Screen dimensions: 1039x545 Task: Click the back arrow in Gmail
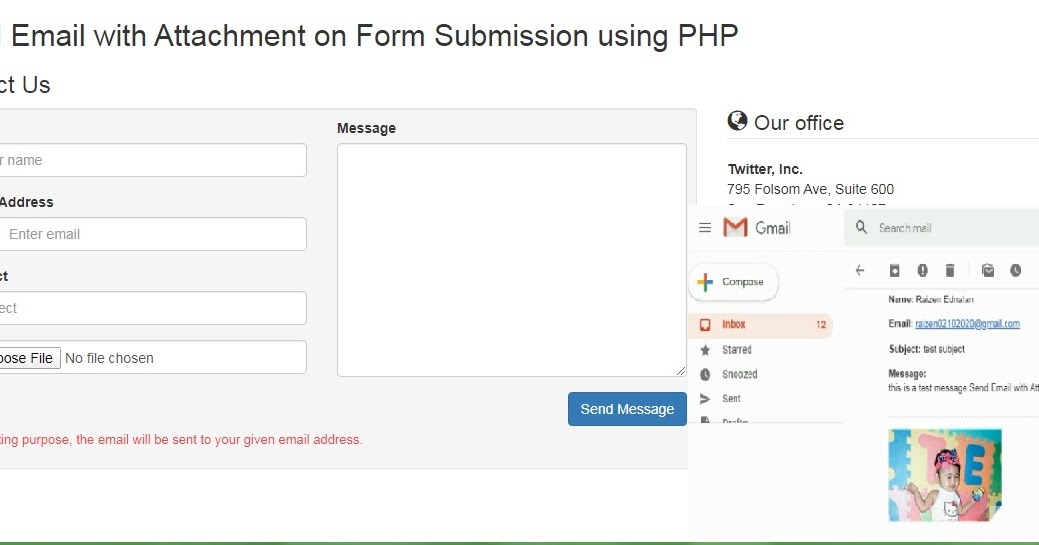pos(860,270)
